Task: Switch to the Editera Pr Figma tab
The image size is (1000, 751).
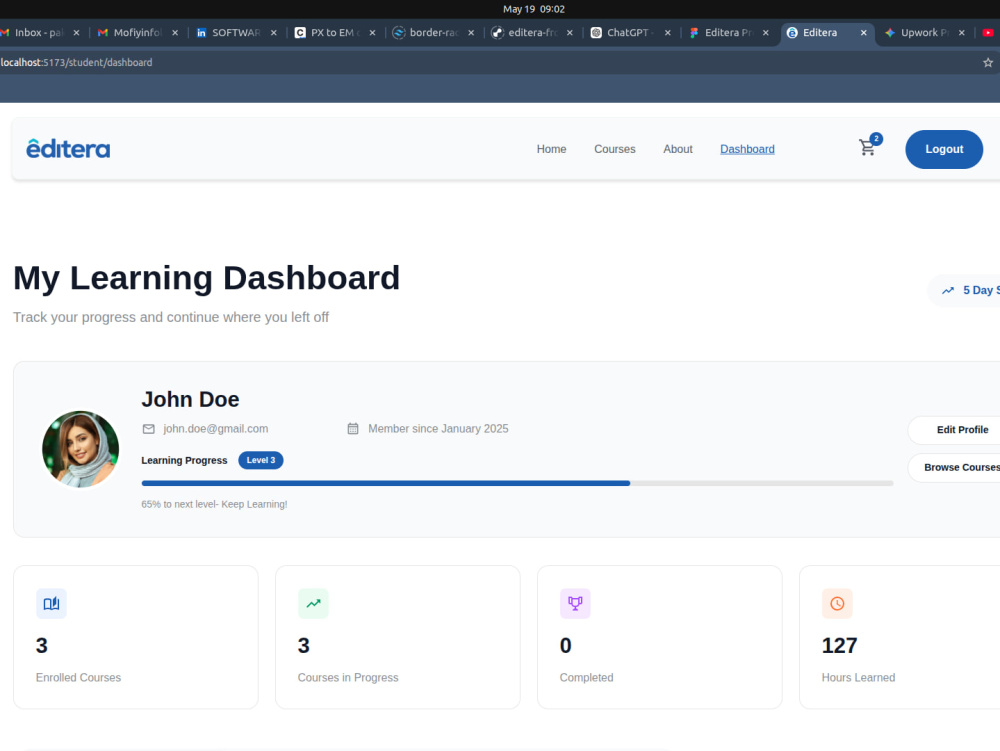Action: pos(729,33)
